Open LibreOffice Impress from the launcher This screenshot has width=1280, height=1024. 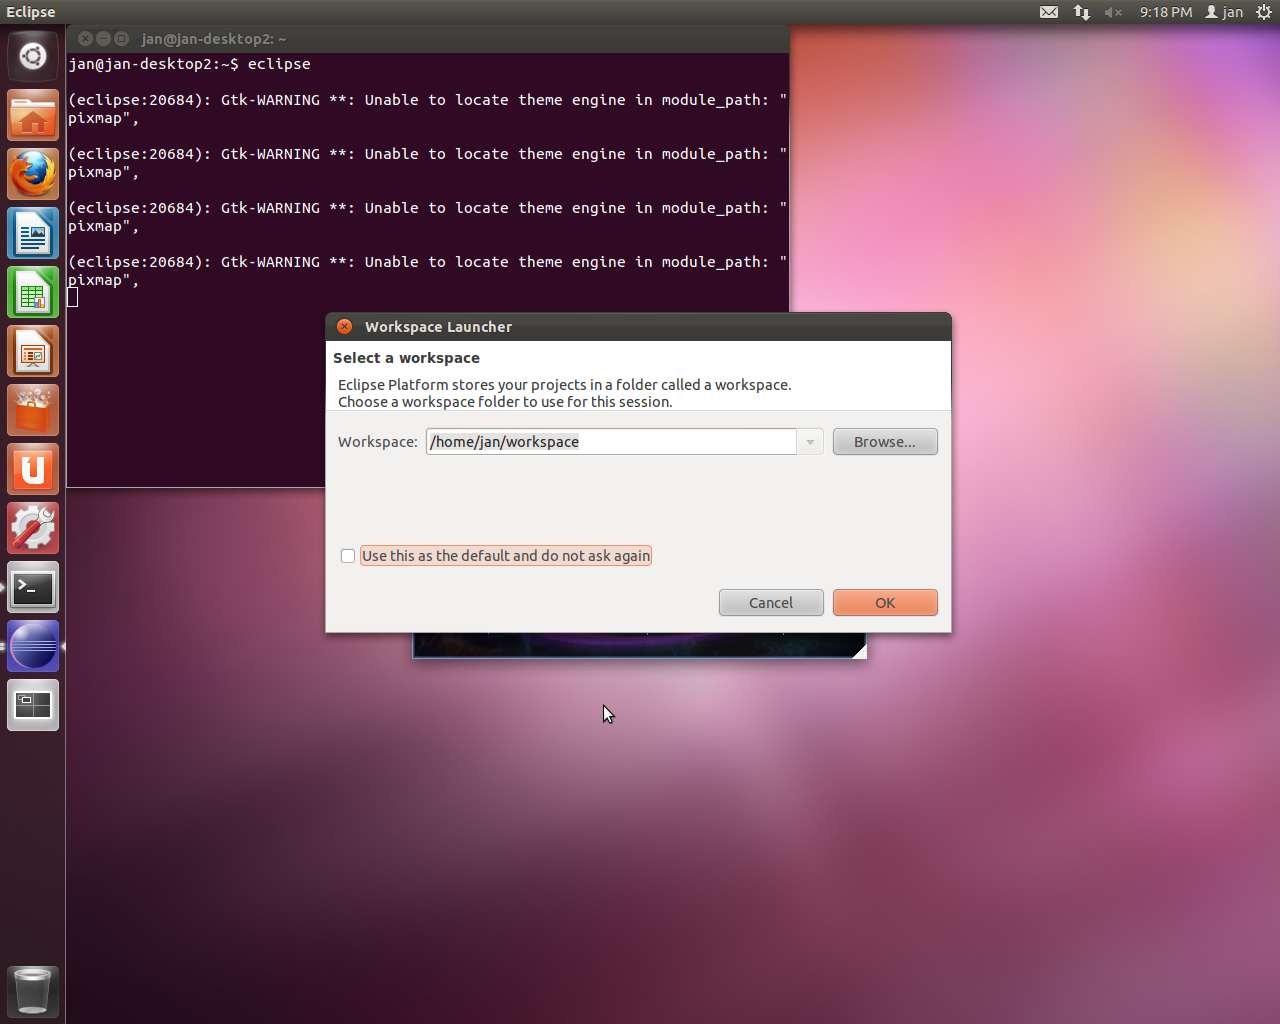pos(33,351)
